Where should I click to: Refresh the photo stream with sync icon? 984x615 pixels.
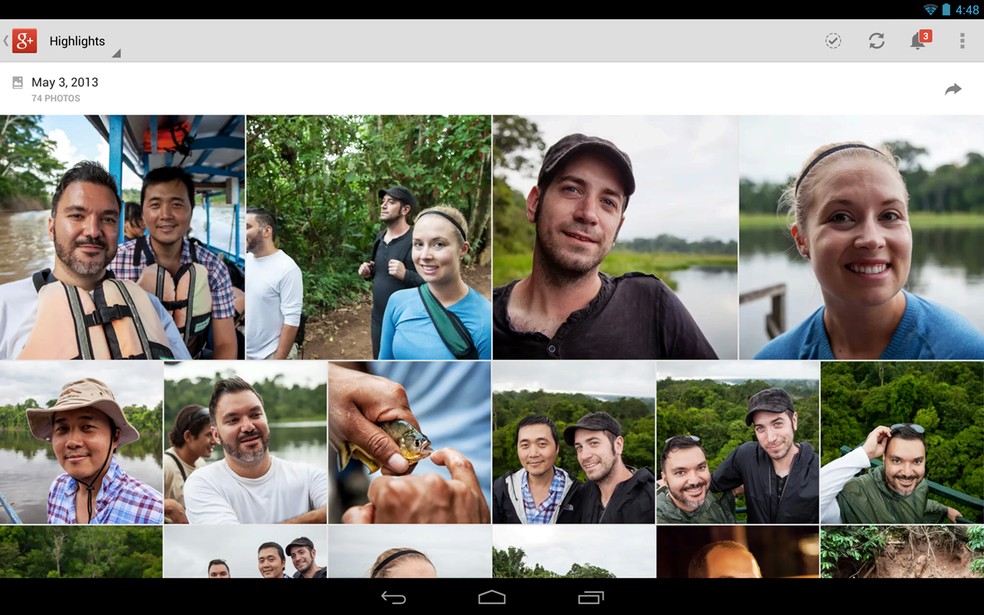click(878, 40)
